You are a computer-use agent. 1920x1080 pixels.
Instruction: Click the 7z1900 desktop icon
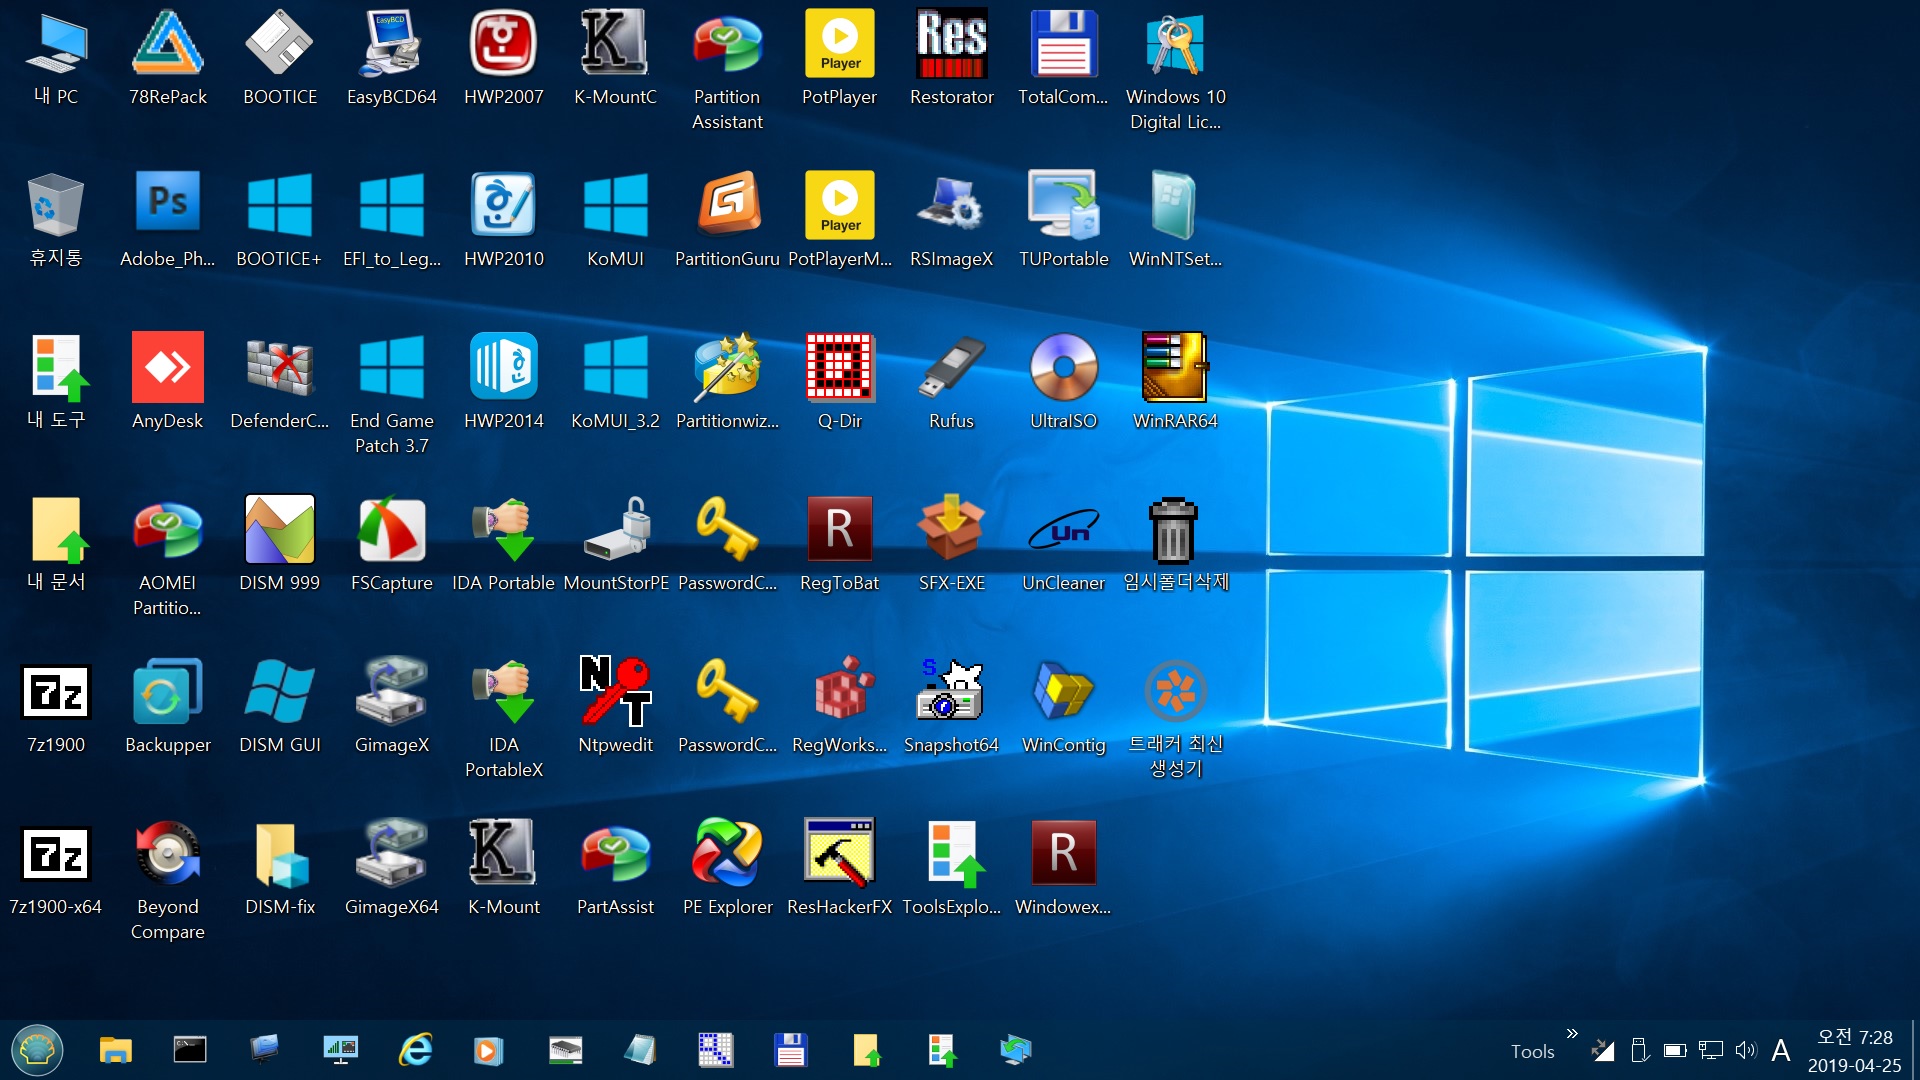pos(55,692)
